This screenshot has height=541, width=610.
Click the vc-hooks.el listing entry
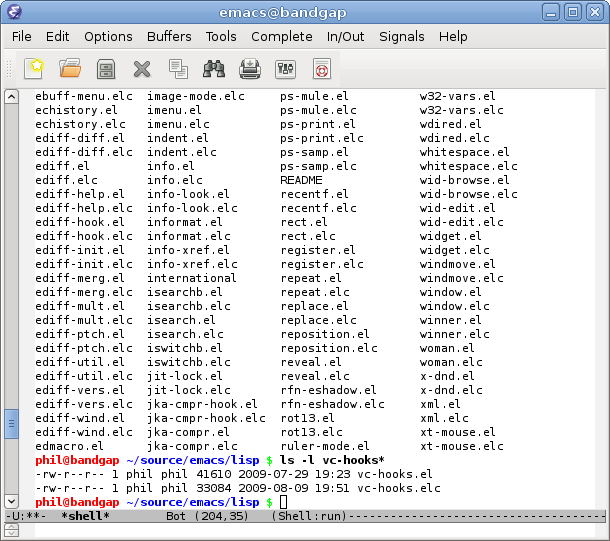[394, 474]
